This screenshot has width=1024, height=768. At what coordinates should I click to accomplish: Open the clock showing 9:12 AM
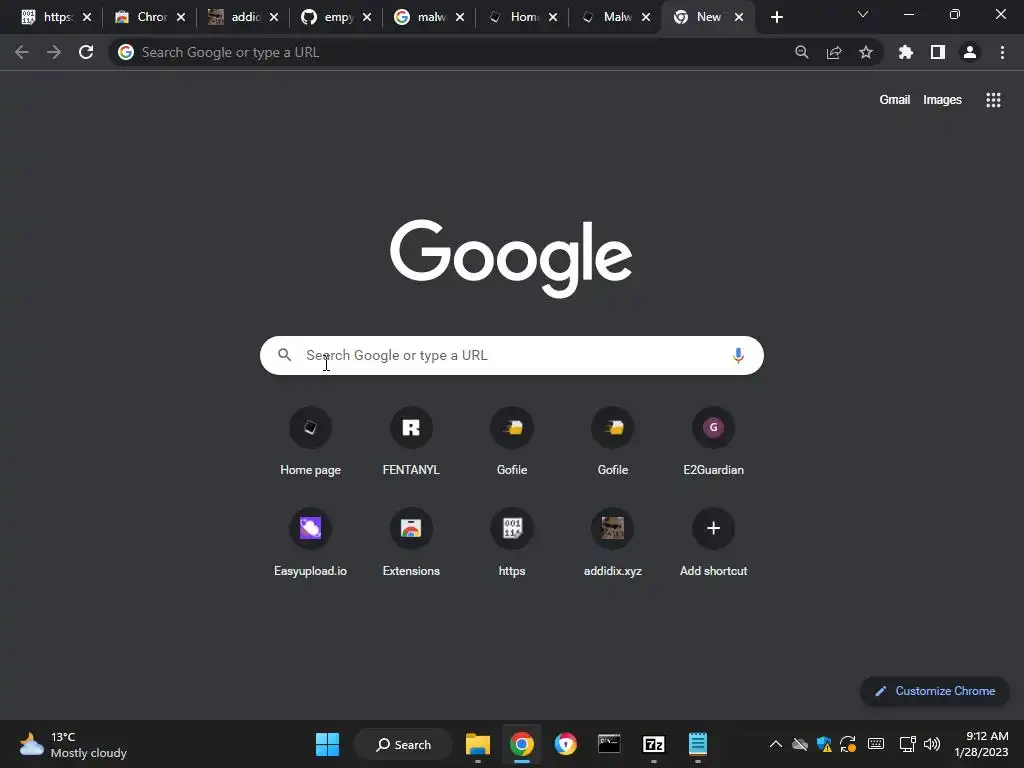pos(981,744)
